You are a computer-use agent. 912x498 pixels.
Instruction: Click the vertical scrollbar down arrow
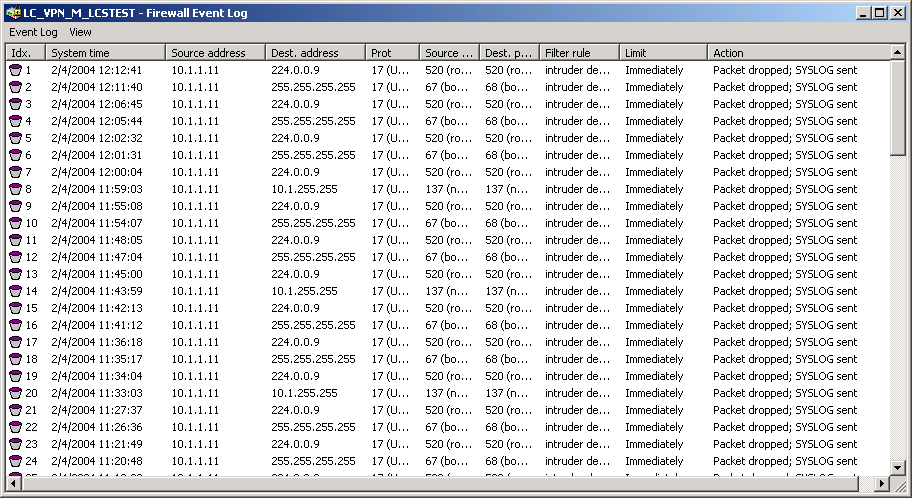[898, 467]
